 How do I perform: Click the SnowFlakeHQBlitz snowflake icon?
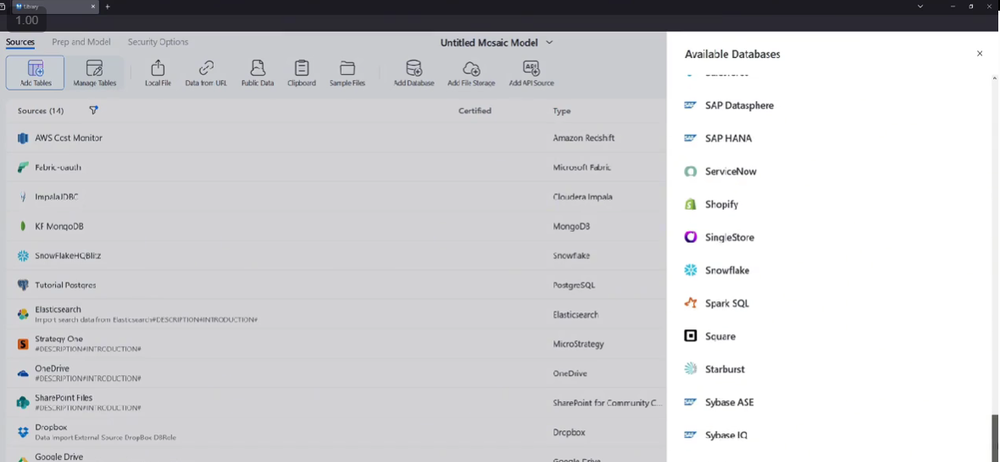tap(23, 256)
